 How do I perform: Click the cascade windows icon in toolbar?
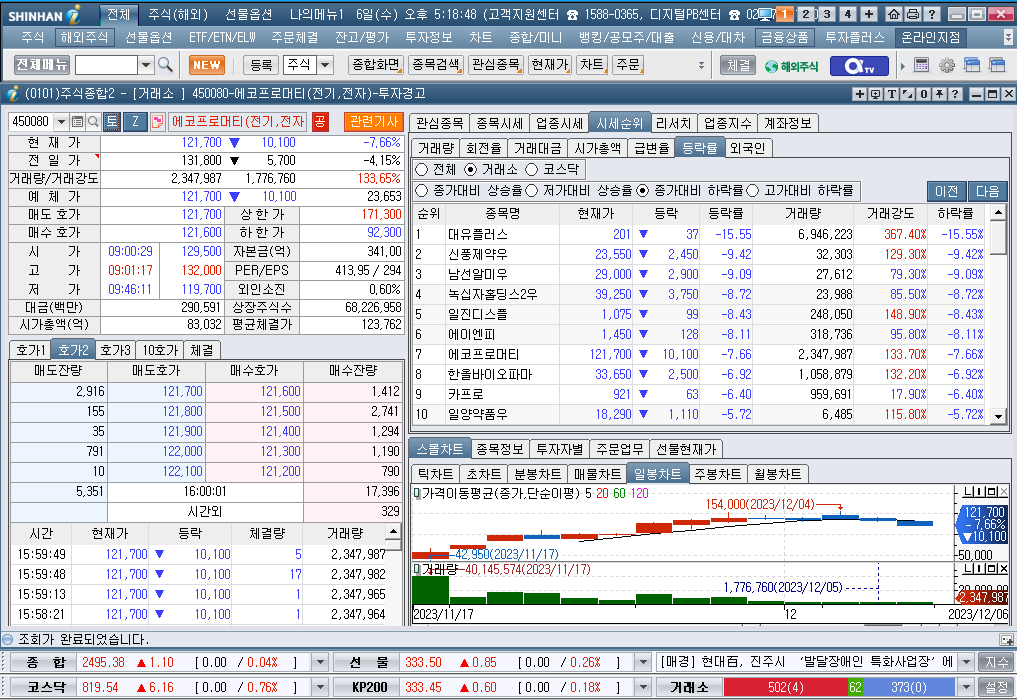tap(971, 65)
